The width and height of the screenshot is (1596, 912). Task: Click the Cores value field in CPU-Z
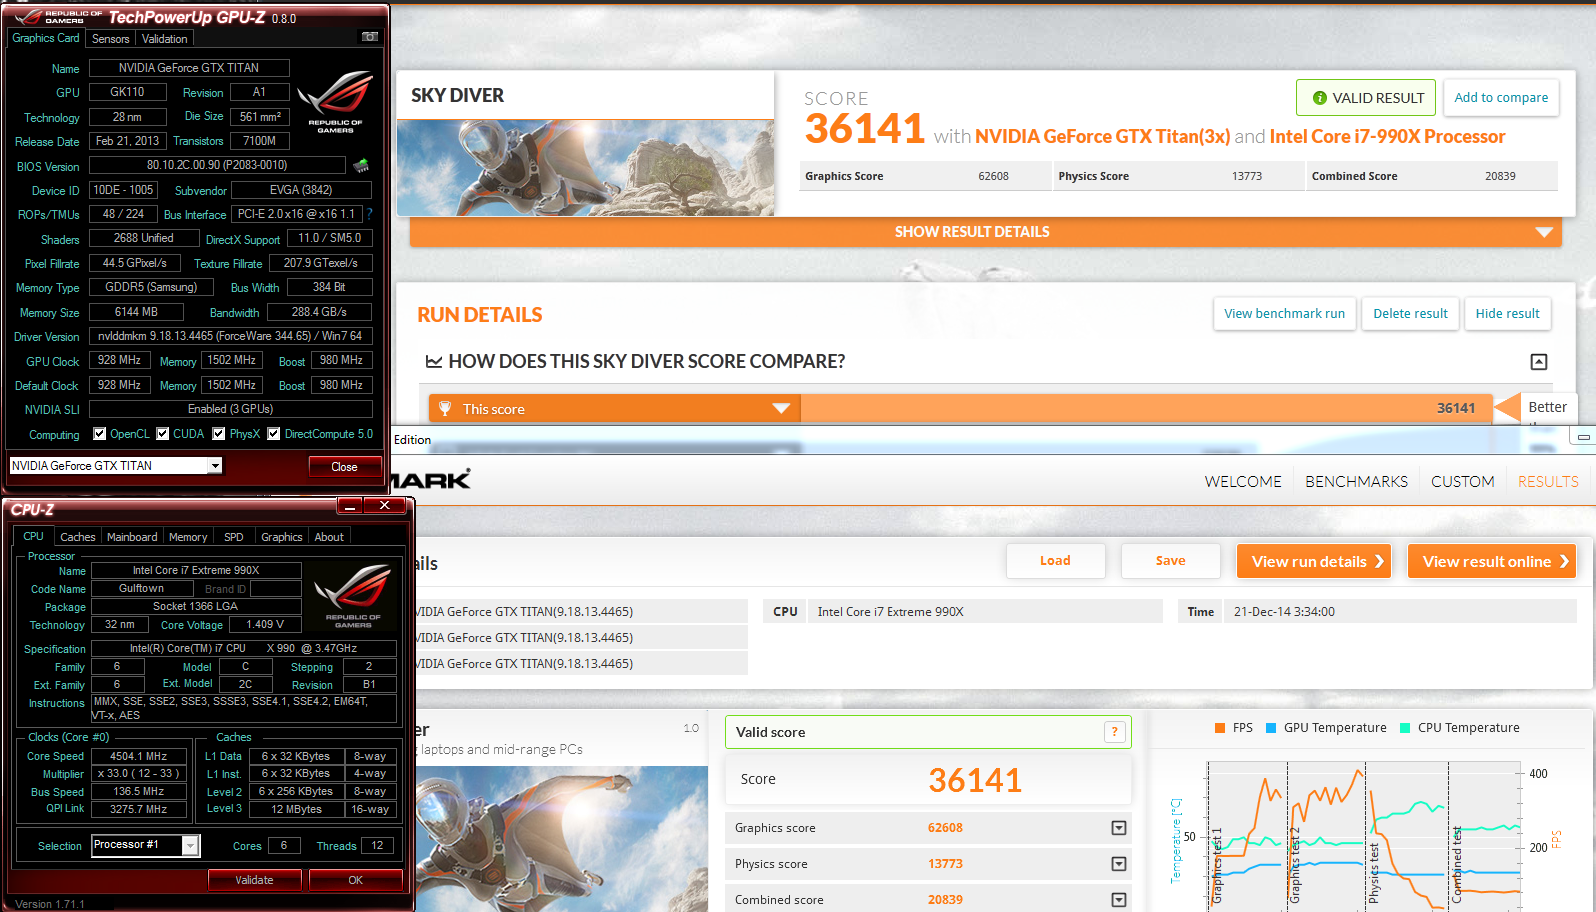pyautogui.click(x=284, y=846)
